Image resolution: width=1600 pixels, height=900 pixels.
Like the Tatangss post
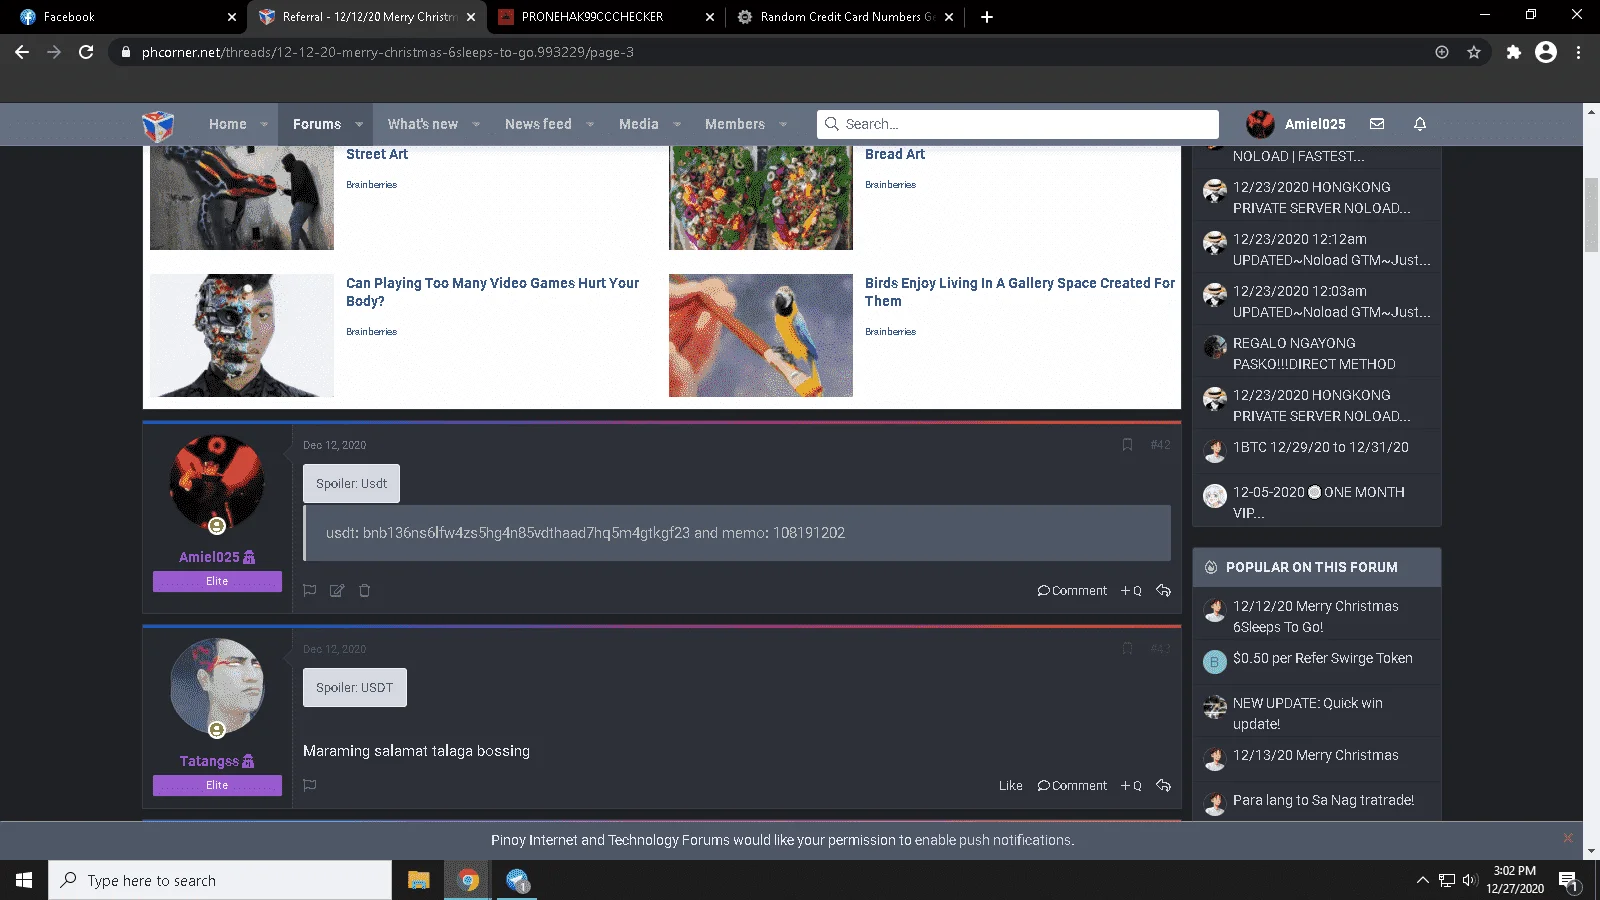1010,786
